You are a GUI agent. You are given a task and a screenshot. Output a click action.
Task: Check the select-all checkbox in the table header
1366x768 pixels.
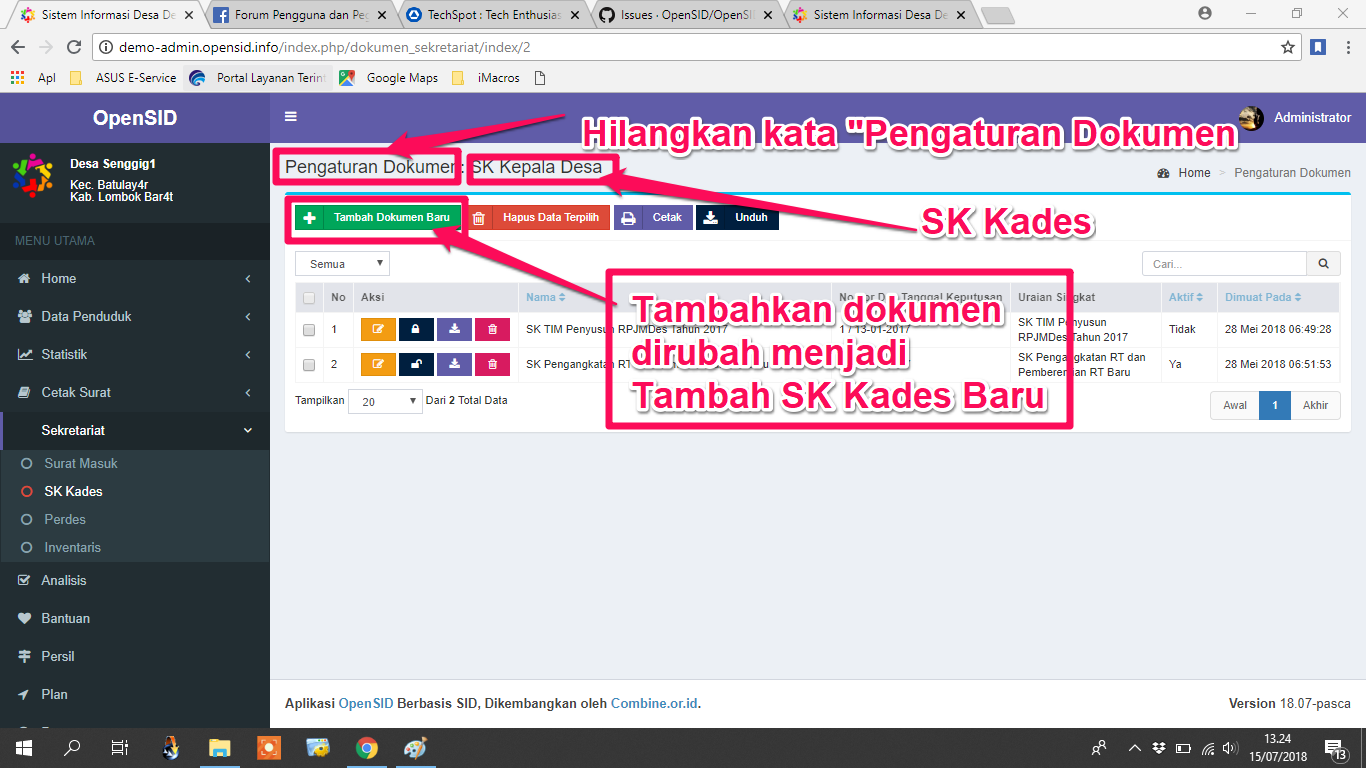coord(308,296)
